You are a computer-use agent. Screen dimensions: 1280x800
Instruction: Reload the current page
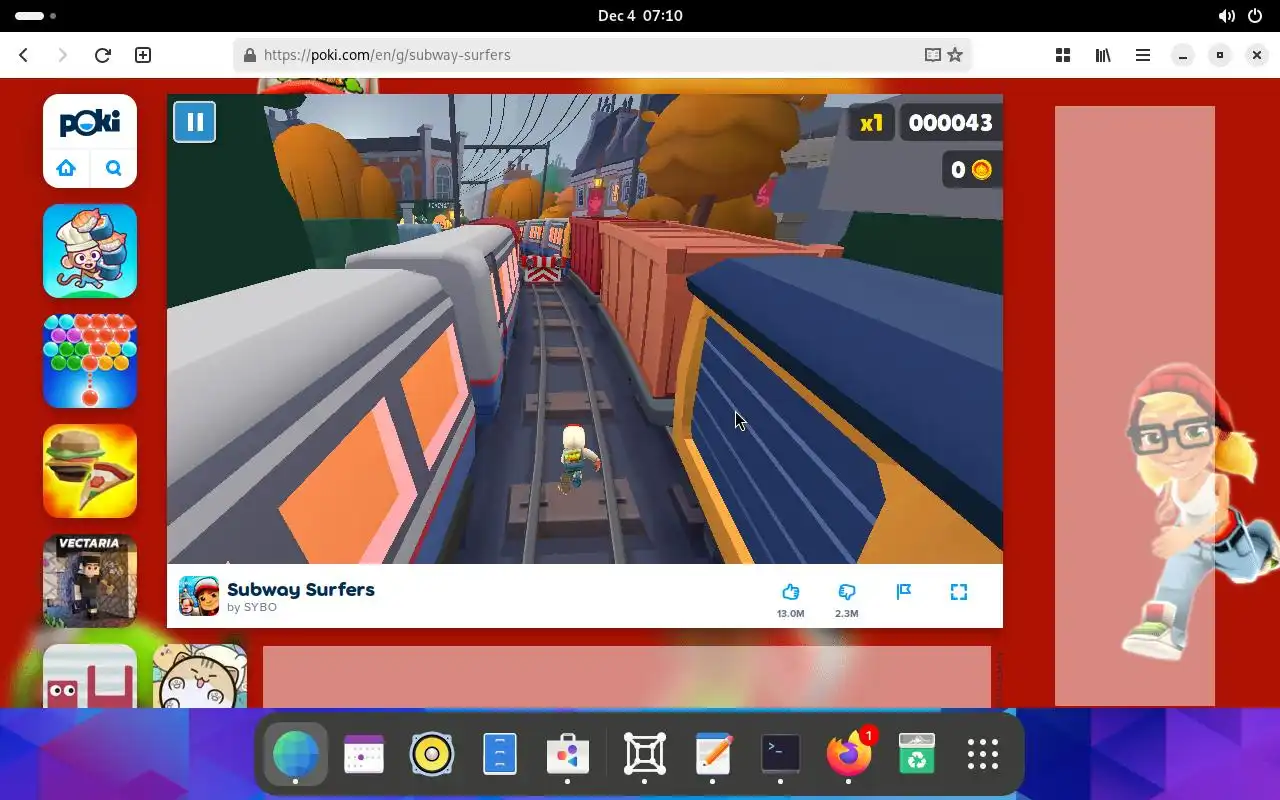click(x=102, y=55)
